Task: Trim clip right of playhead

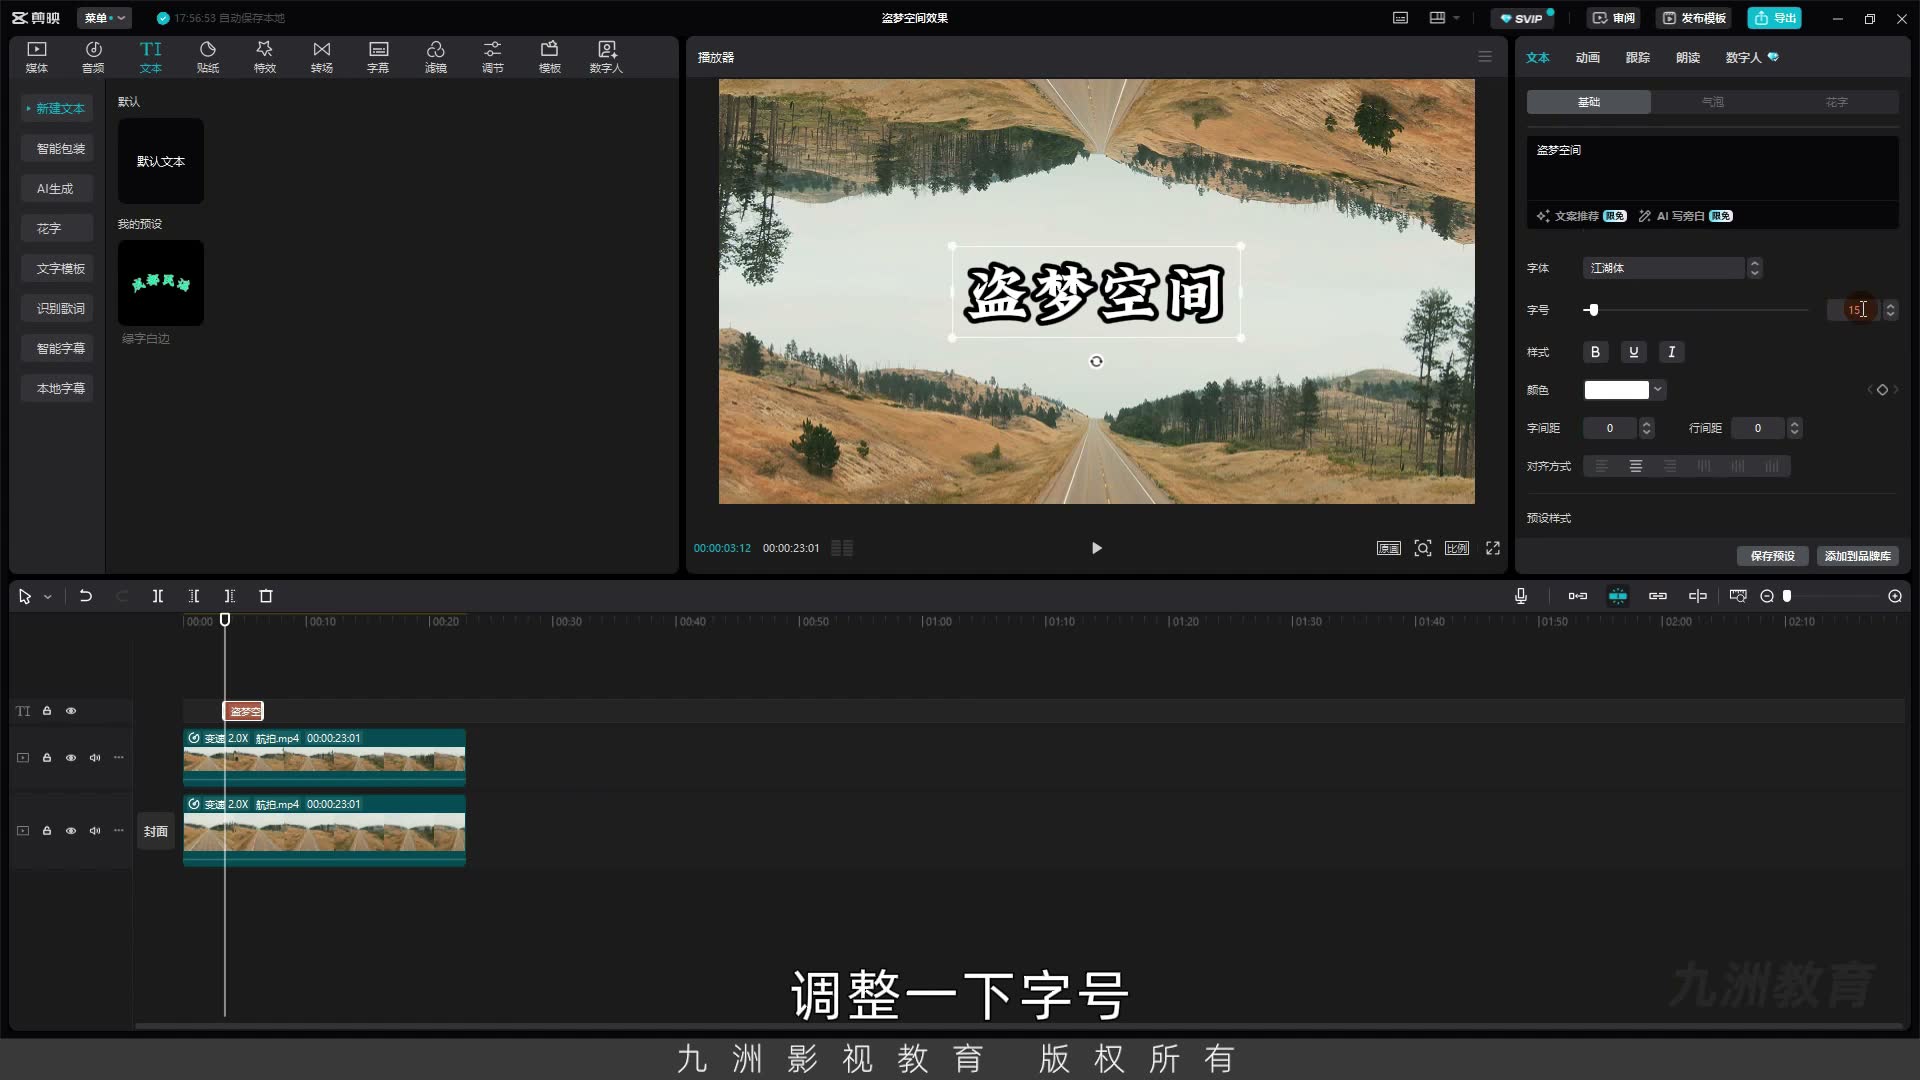Action: coord(230,596)
